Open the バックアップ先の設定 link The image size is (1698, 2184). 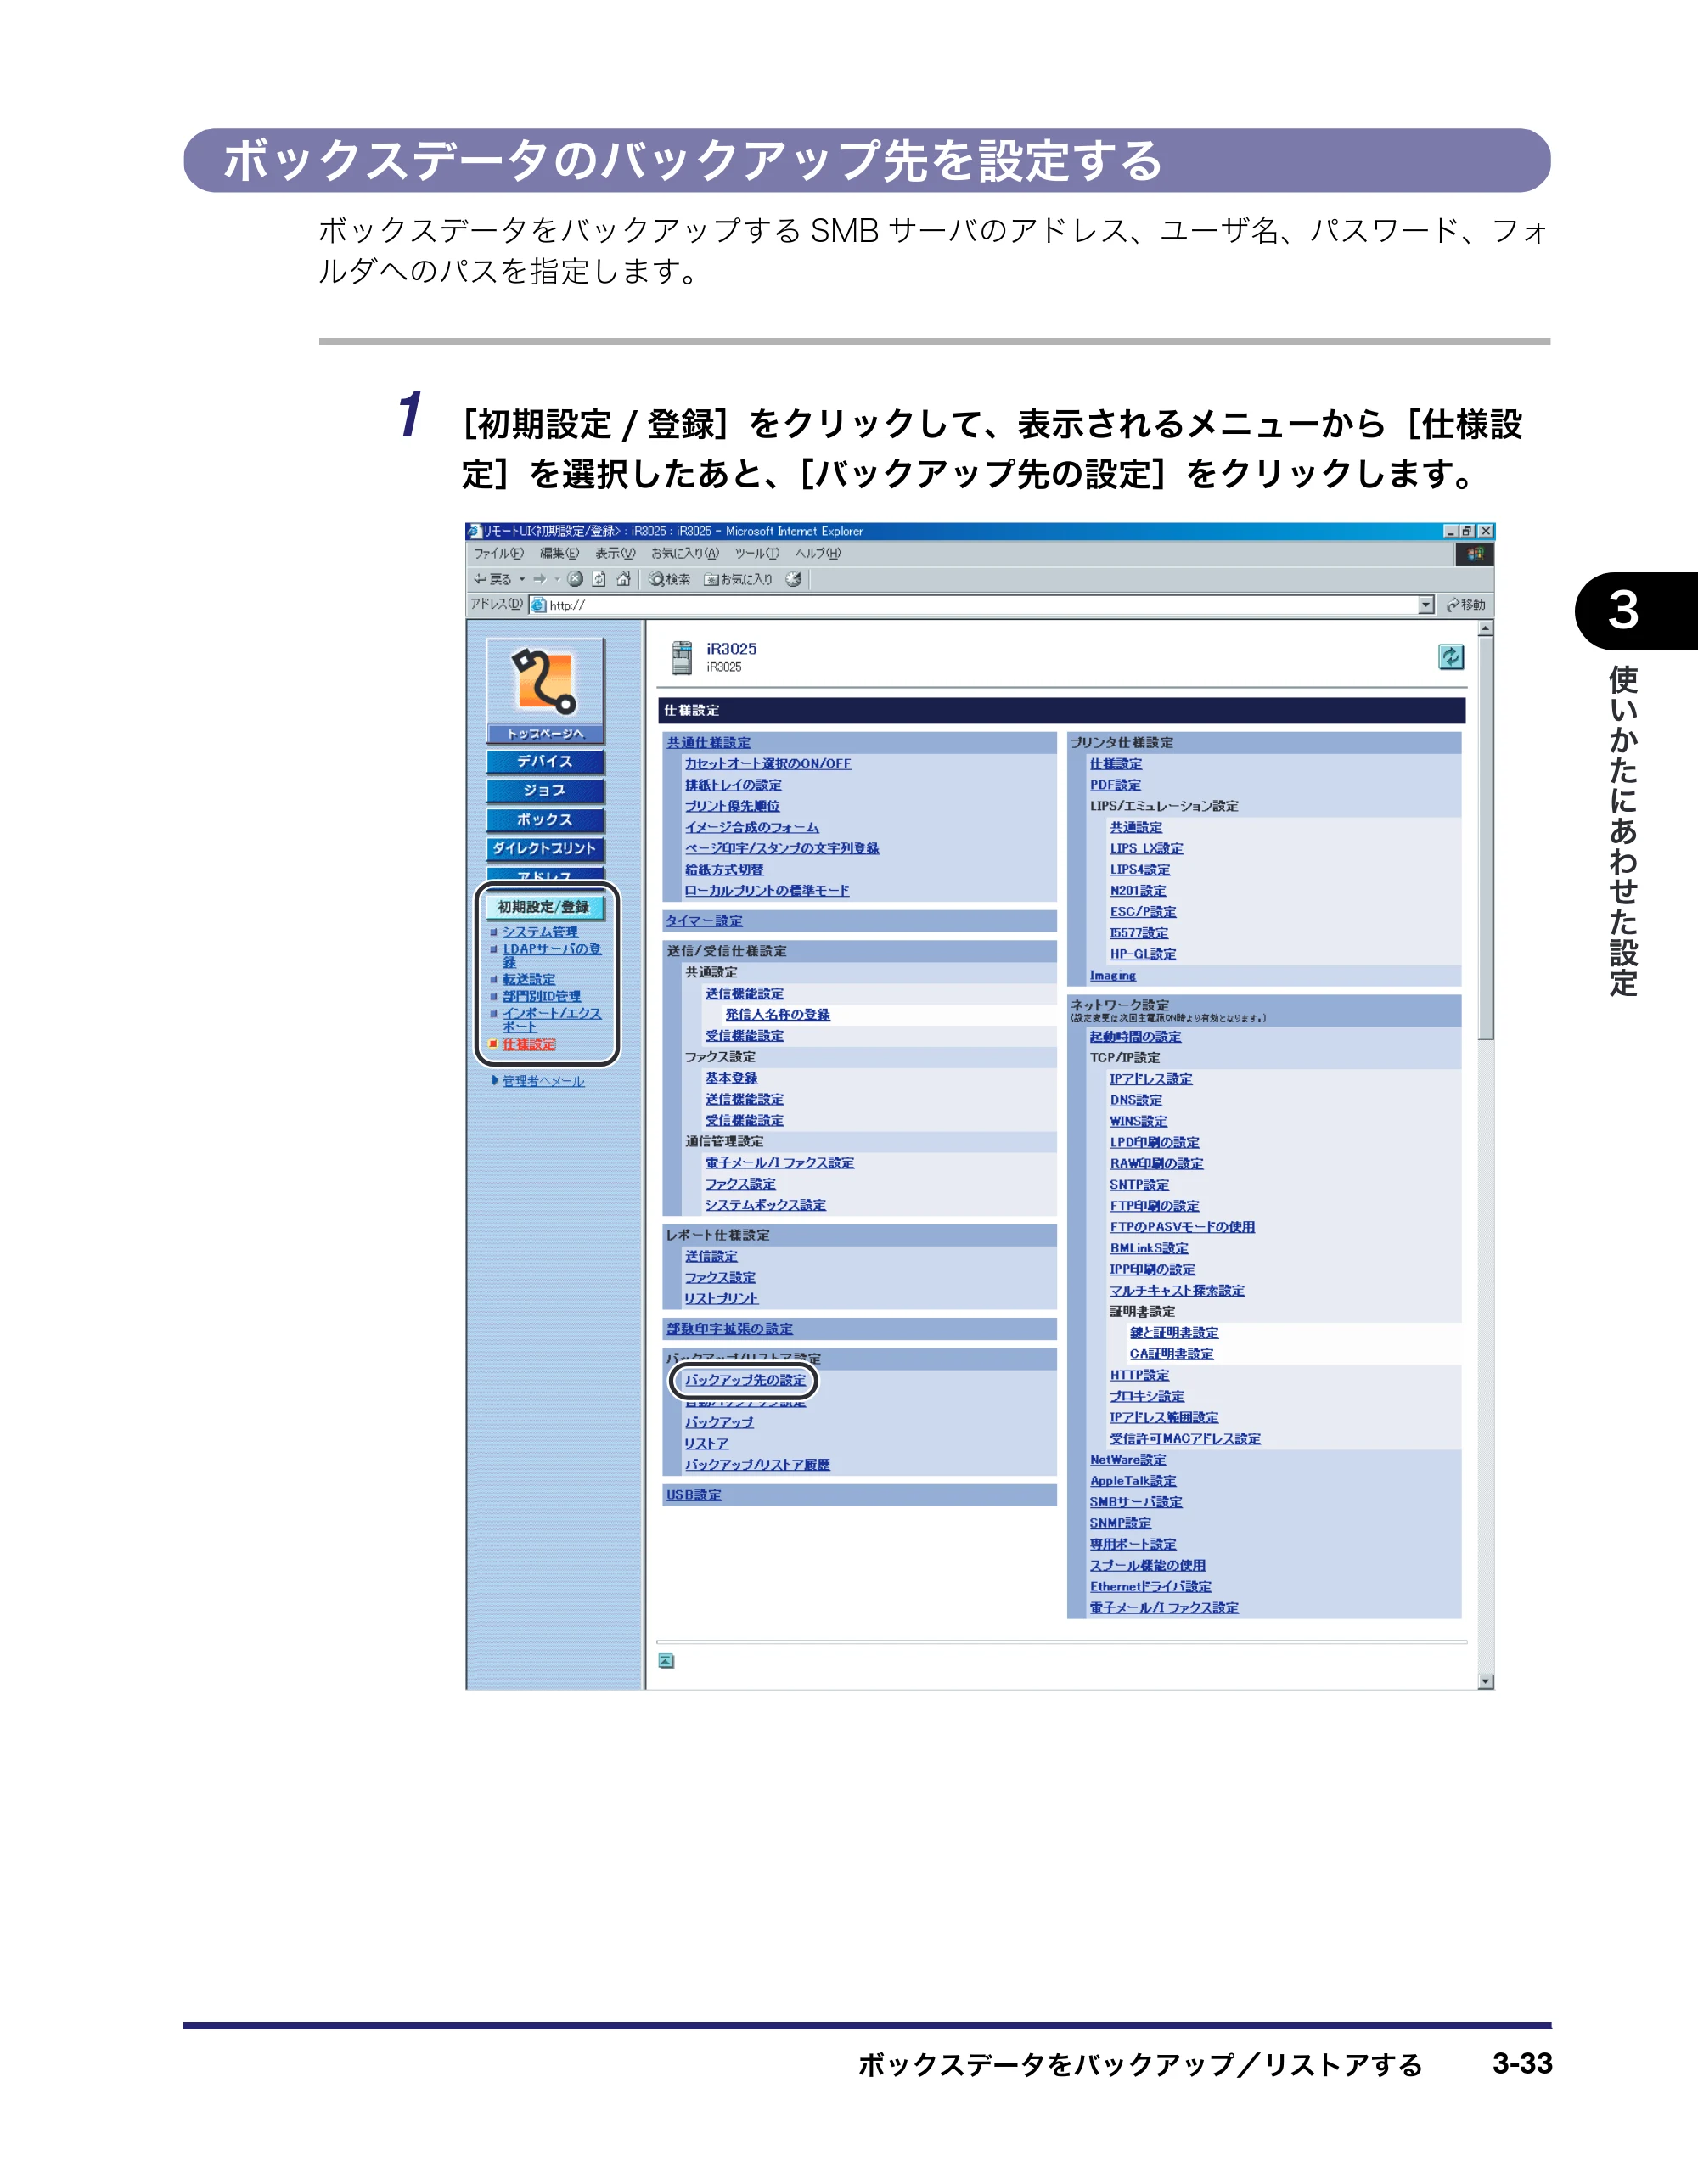745,1380
